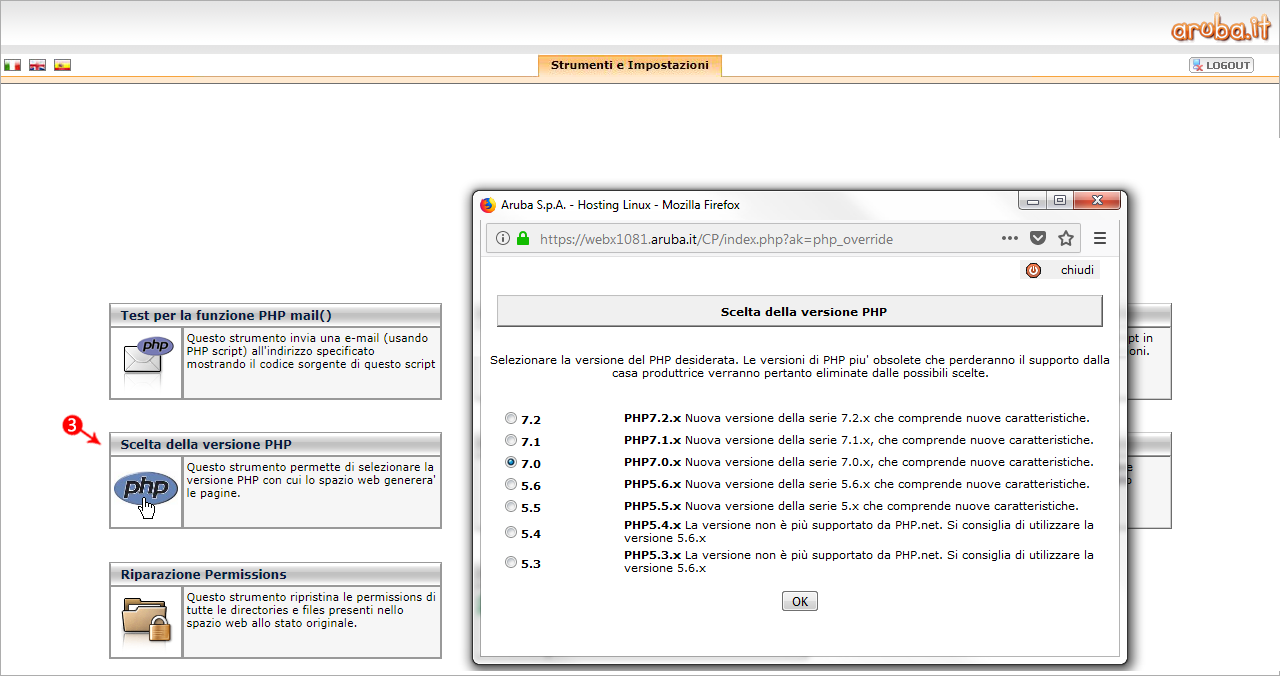
Task: Click the Pocket save icon
Action: click(1038, 238)
